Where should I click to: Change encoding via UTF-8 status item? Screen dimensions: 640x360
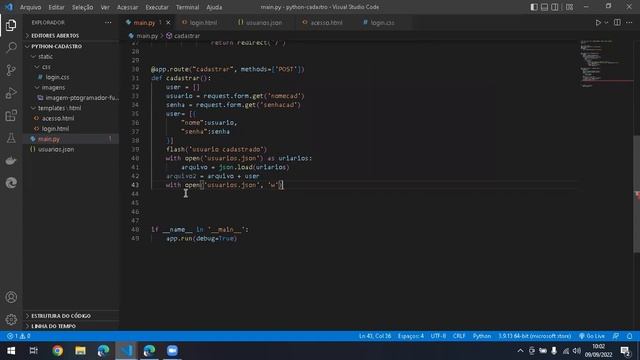(438, 336)
